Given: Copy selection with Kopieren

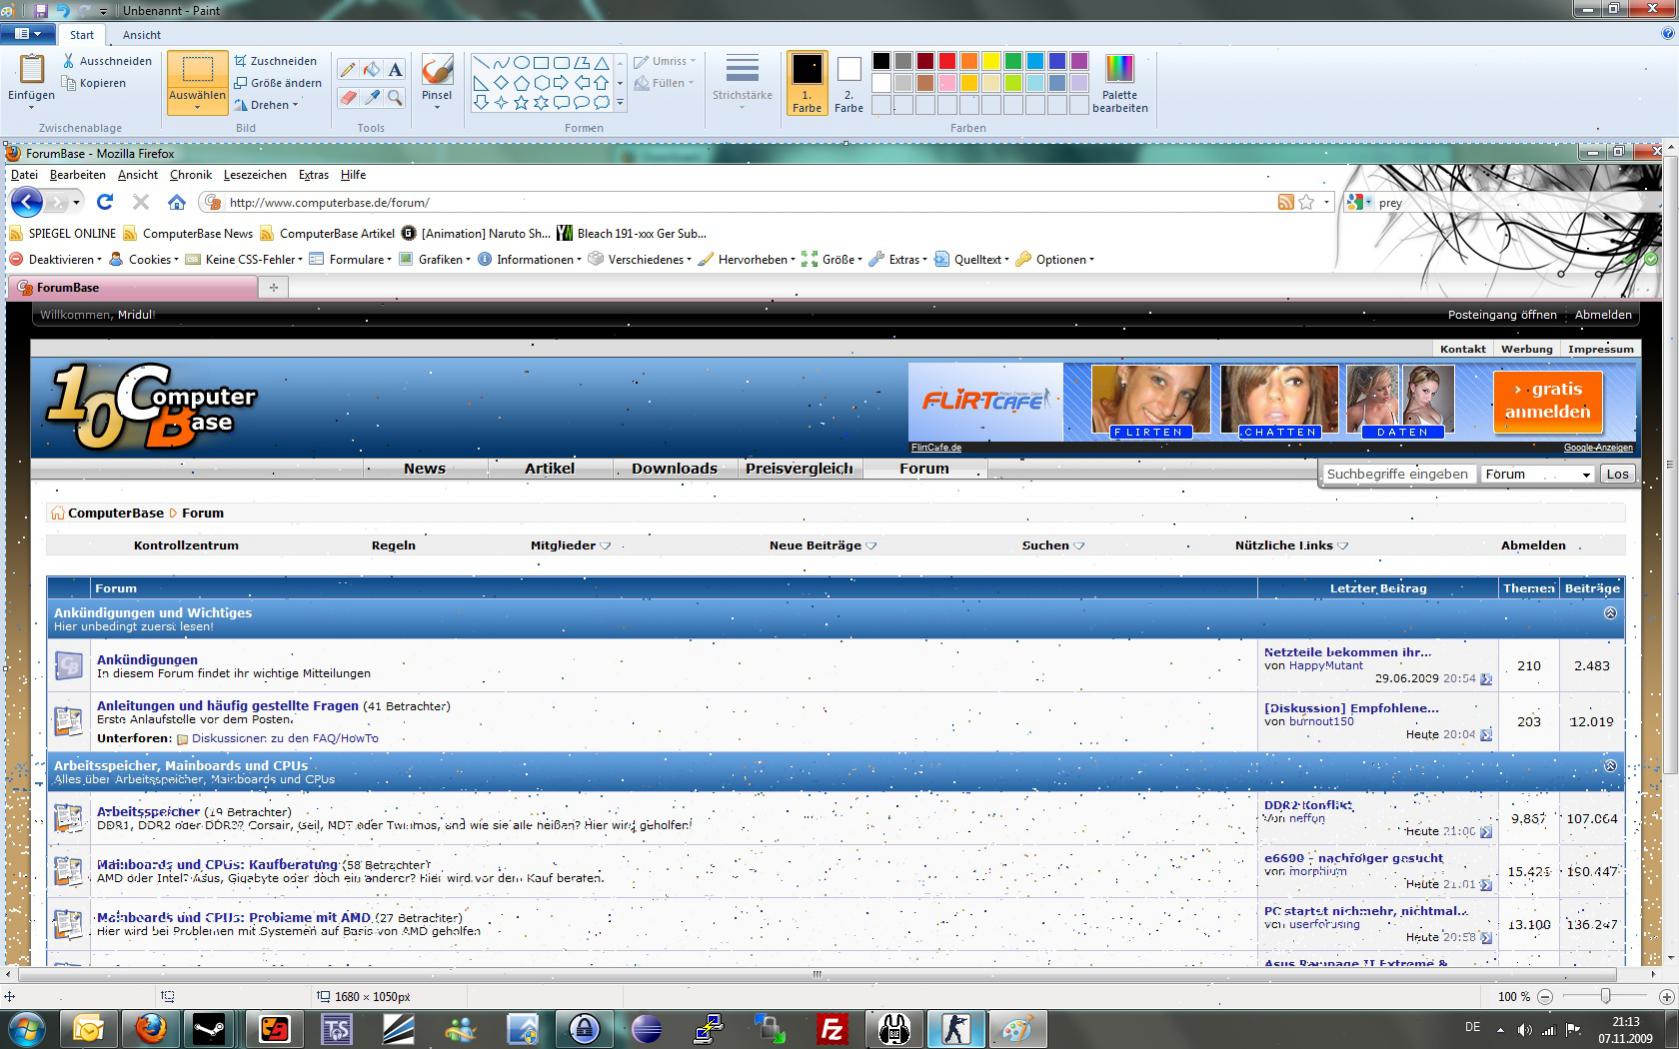Looking at the screenshot, I should pyautogui.click(x=94, y=83).
